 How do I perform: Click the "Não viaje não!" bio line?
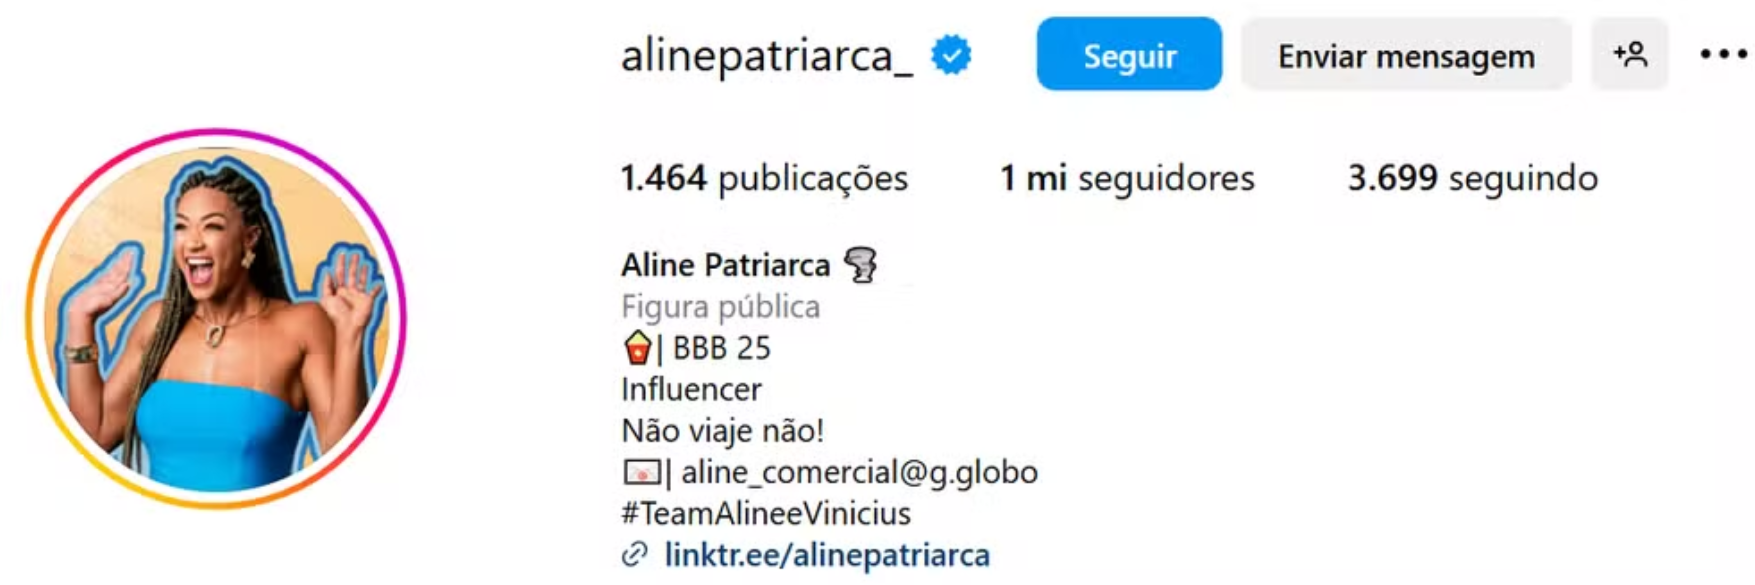click(x=722, y=431)
